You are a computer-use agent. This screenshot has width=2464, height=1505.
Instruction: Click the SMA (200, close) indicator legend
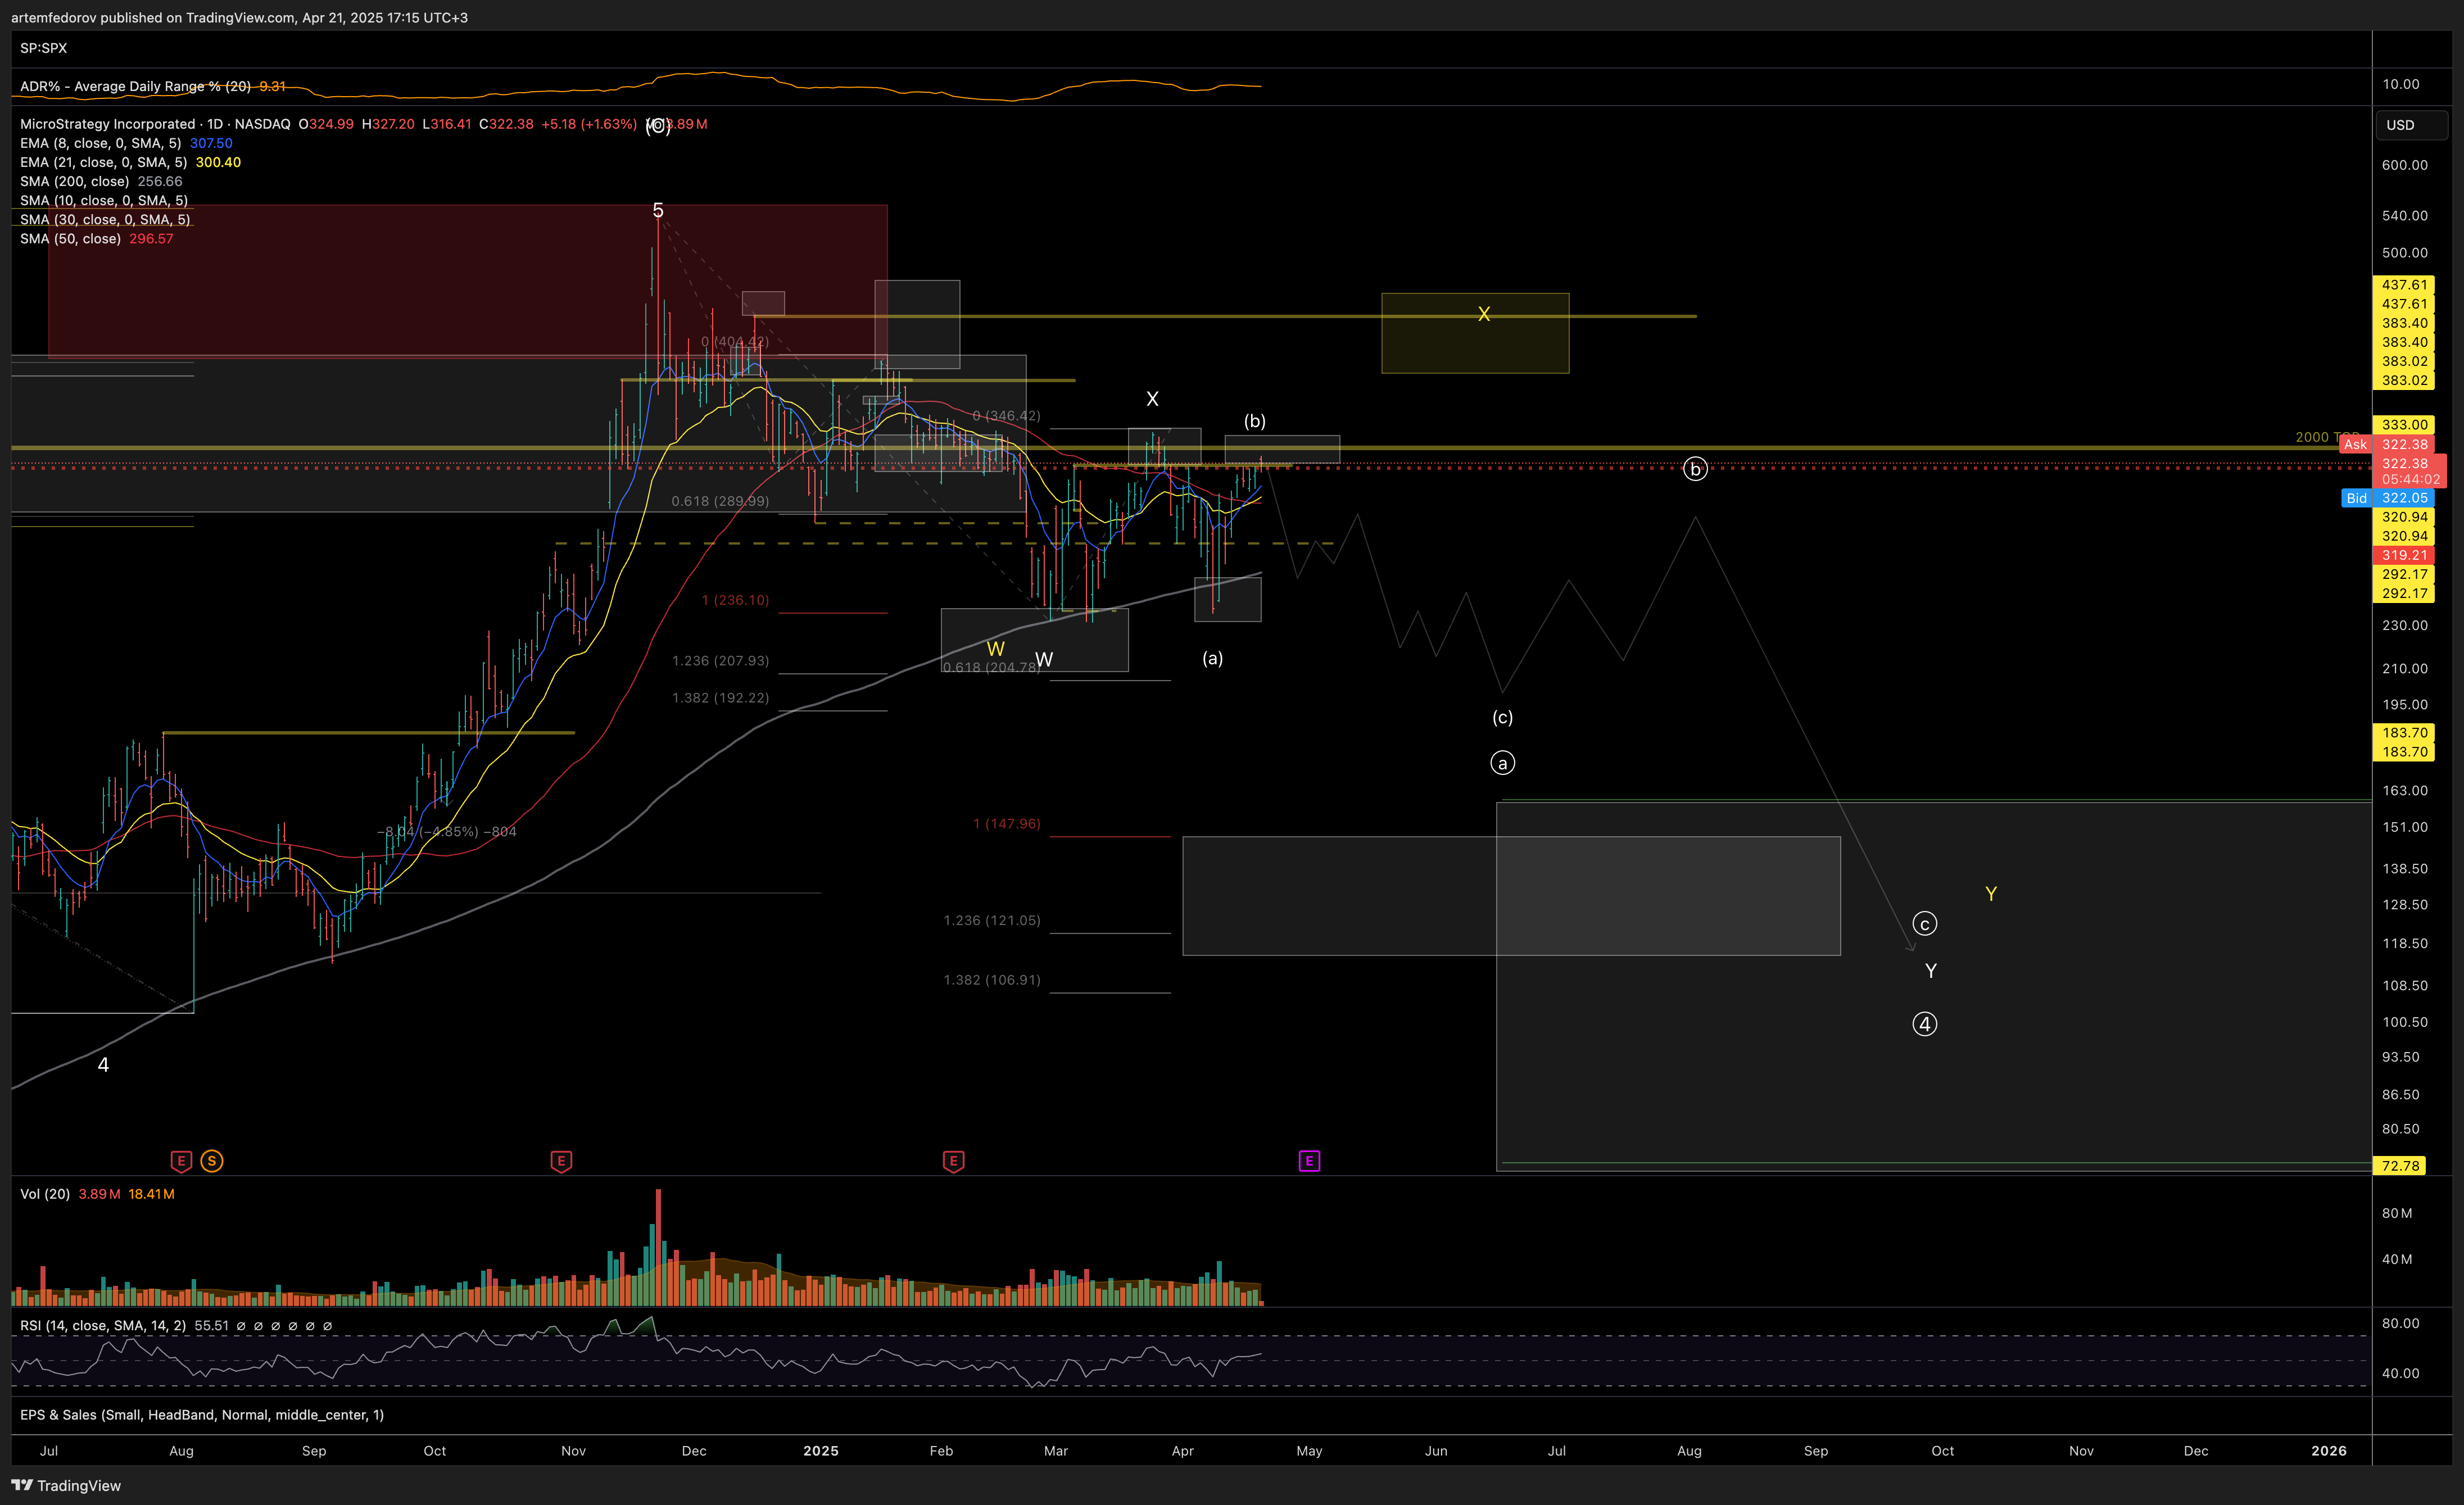(74, 181)
